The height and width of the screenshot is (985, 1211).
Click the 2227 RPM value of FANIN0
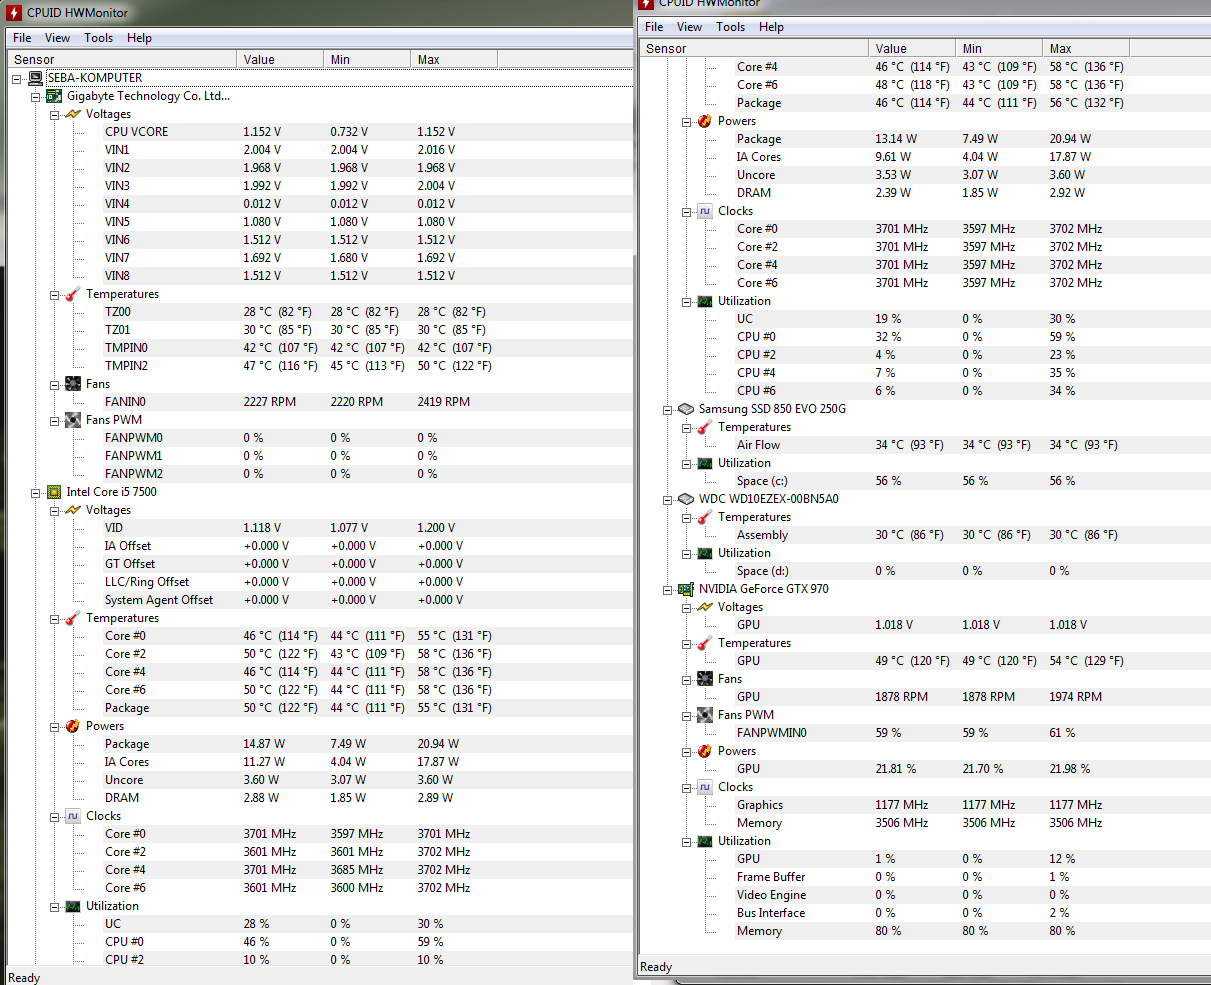pyautogui.click(x=269, y=402)
